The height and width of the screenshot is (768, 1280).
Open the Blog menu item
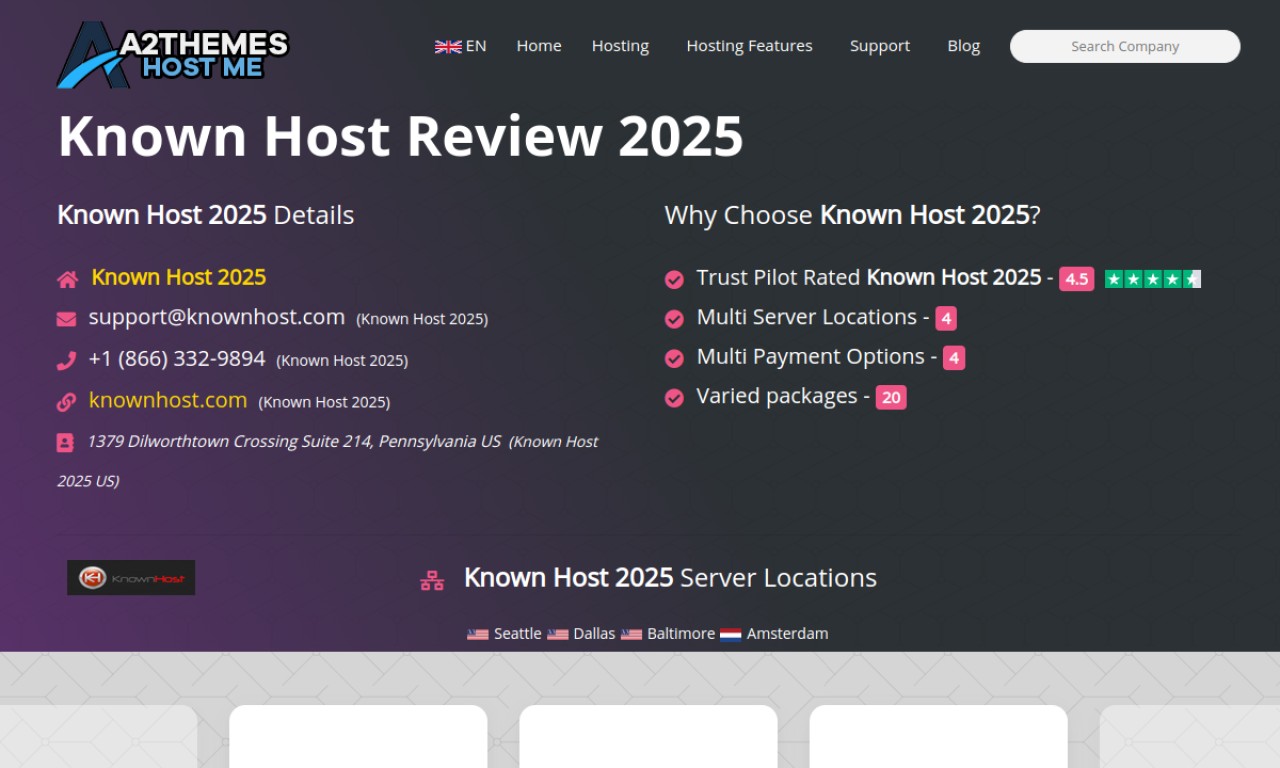tap(964, 46)
